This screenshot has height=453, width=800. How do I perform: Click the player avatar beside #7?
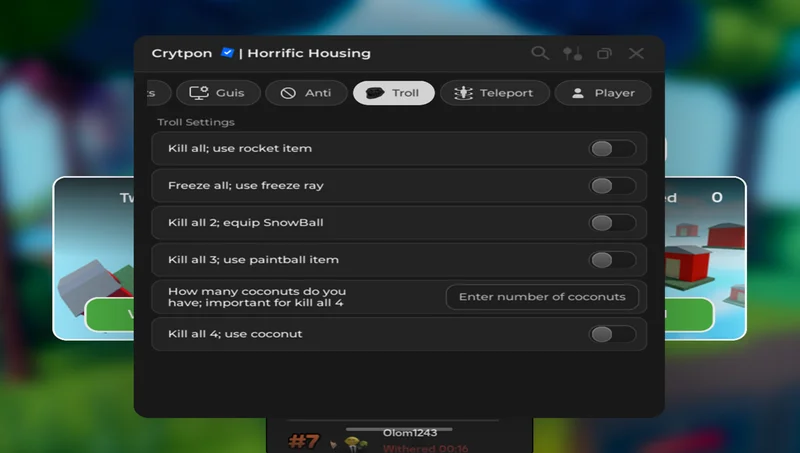tap(356, 443)
